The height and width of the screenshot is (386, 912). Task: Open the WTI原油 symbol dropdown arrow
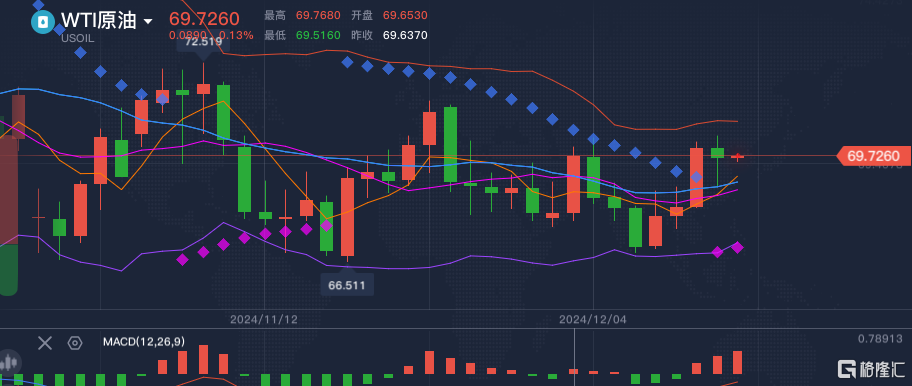tap(148, 22)
